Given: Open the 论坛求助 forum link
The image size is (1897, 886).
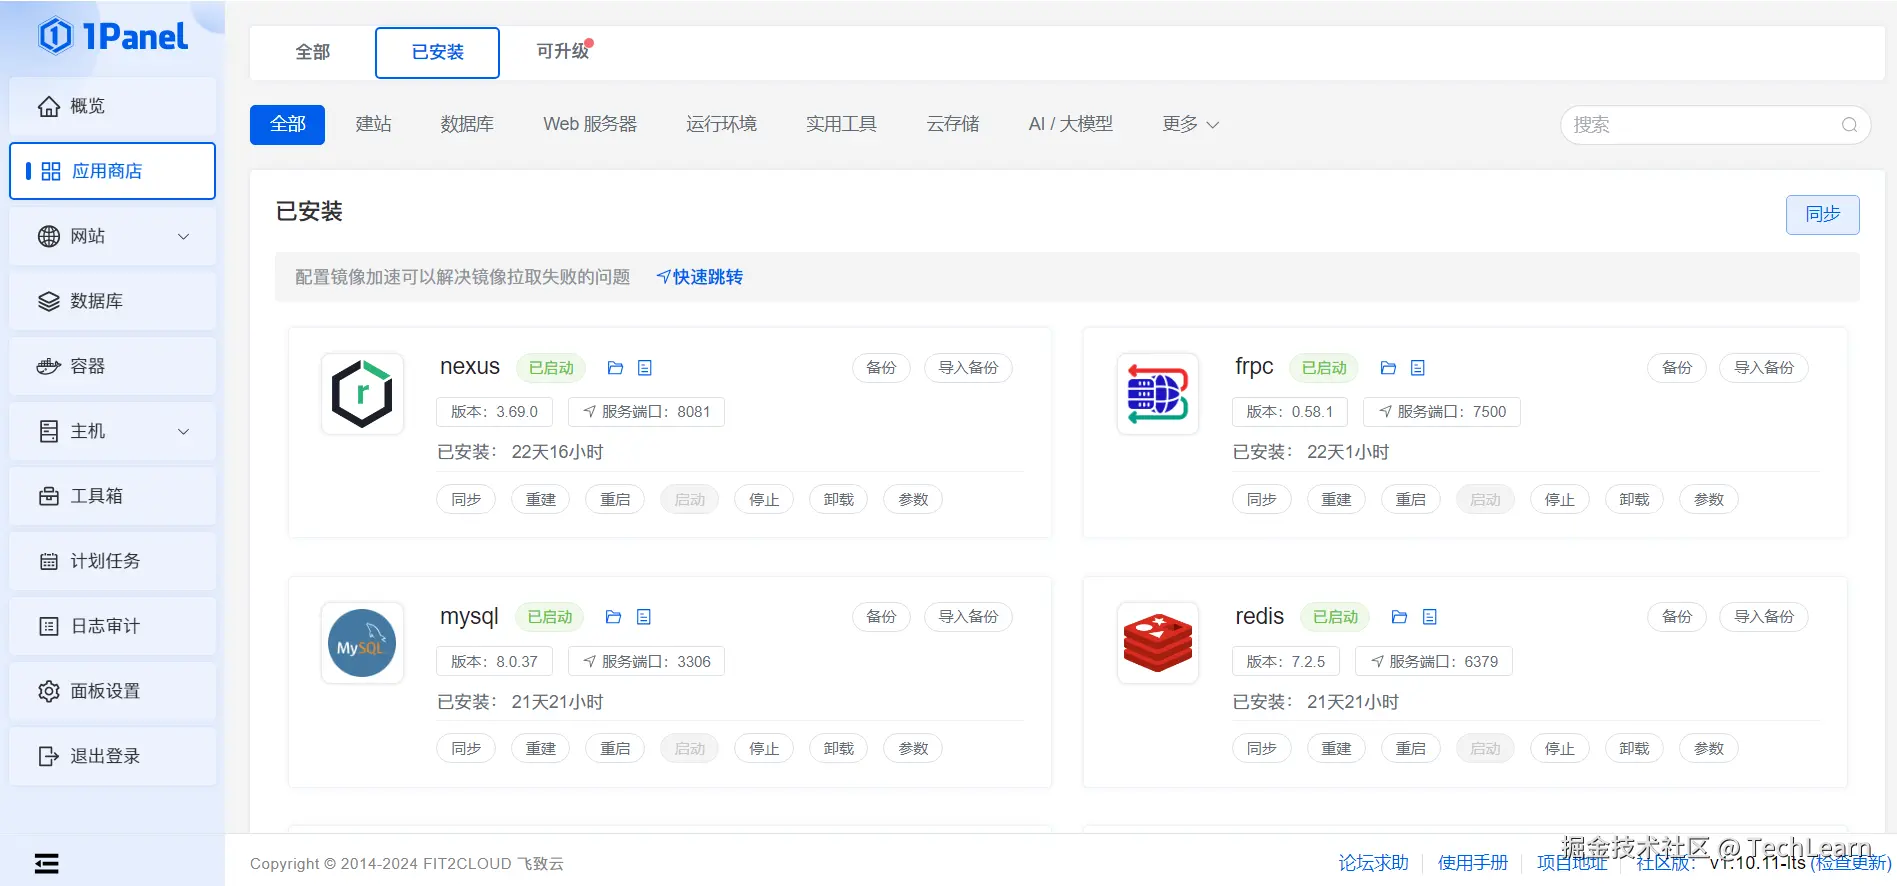Looking at the screenshot, I should [x=1373, y=863].
